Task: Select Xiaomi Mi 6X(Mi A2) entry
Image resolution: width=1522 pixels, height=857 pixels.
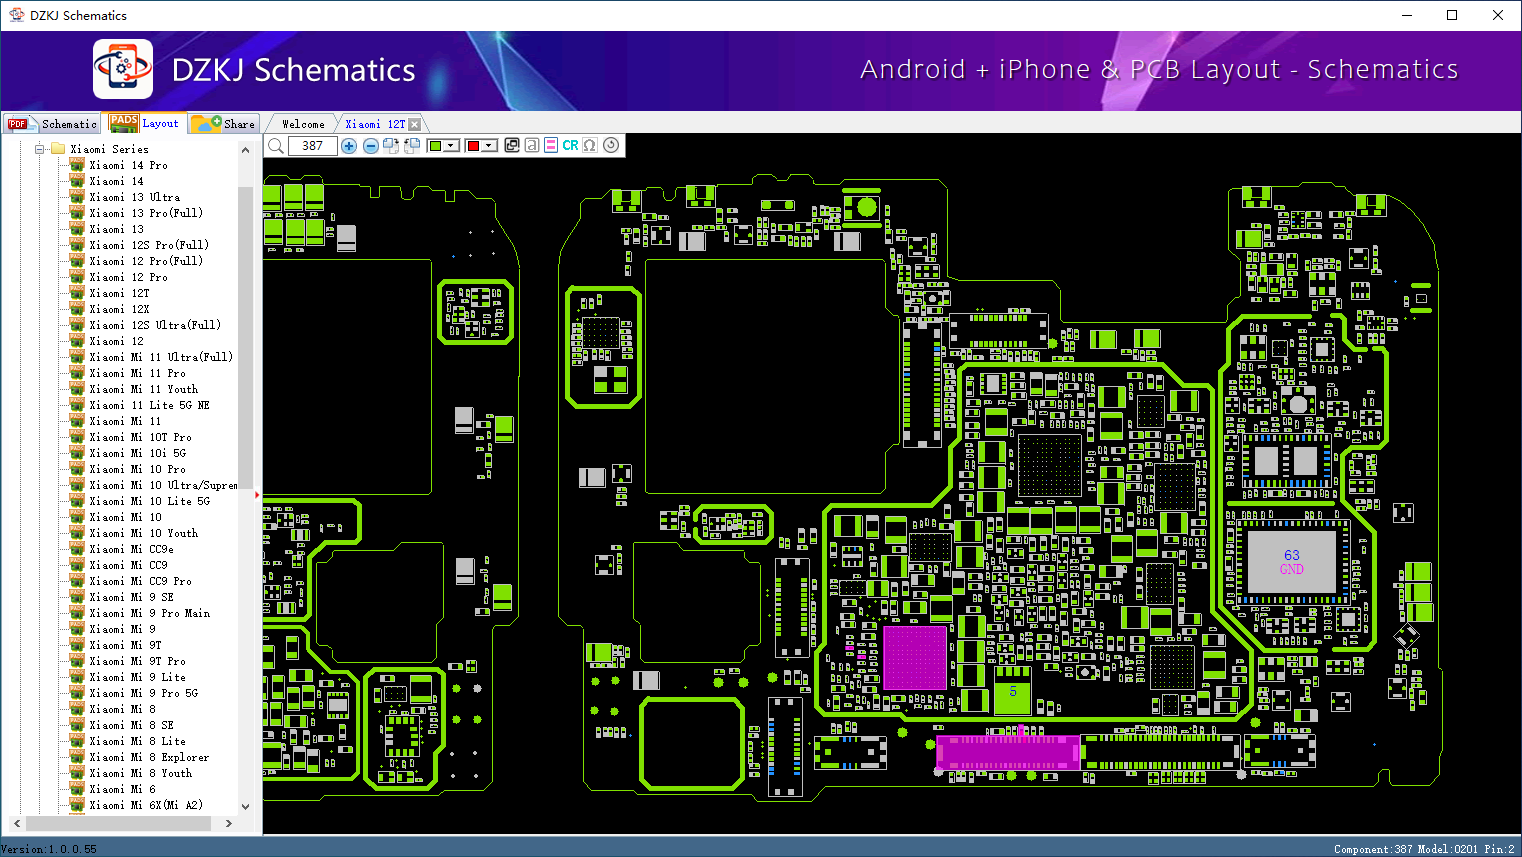Action: point(146,805)
